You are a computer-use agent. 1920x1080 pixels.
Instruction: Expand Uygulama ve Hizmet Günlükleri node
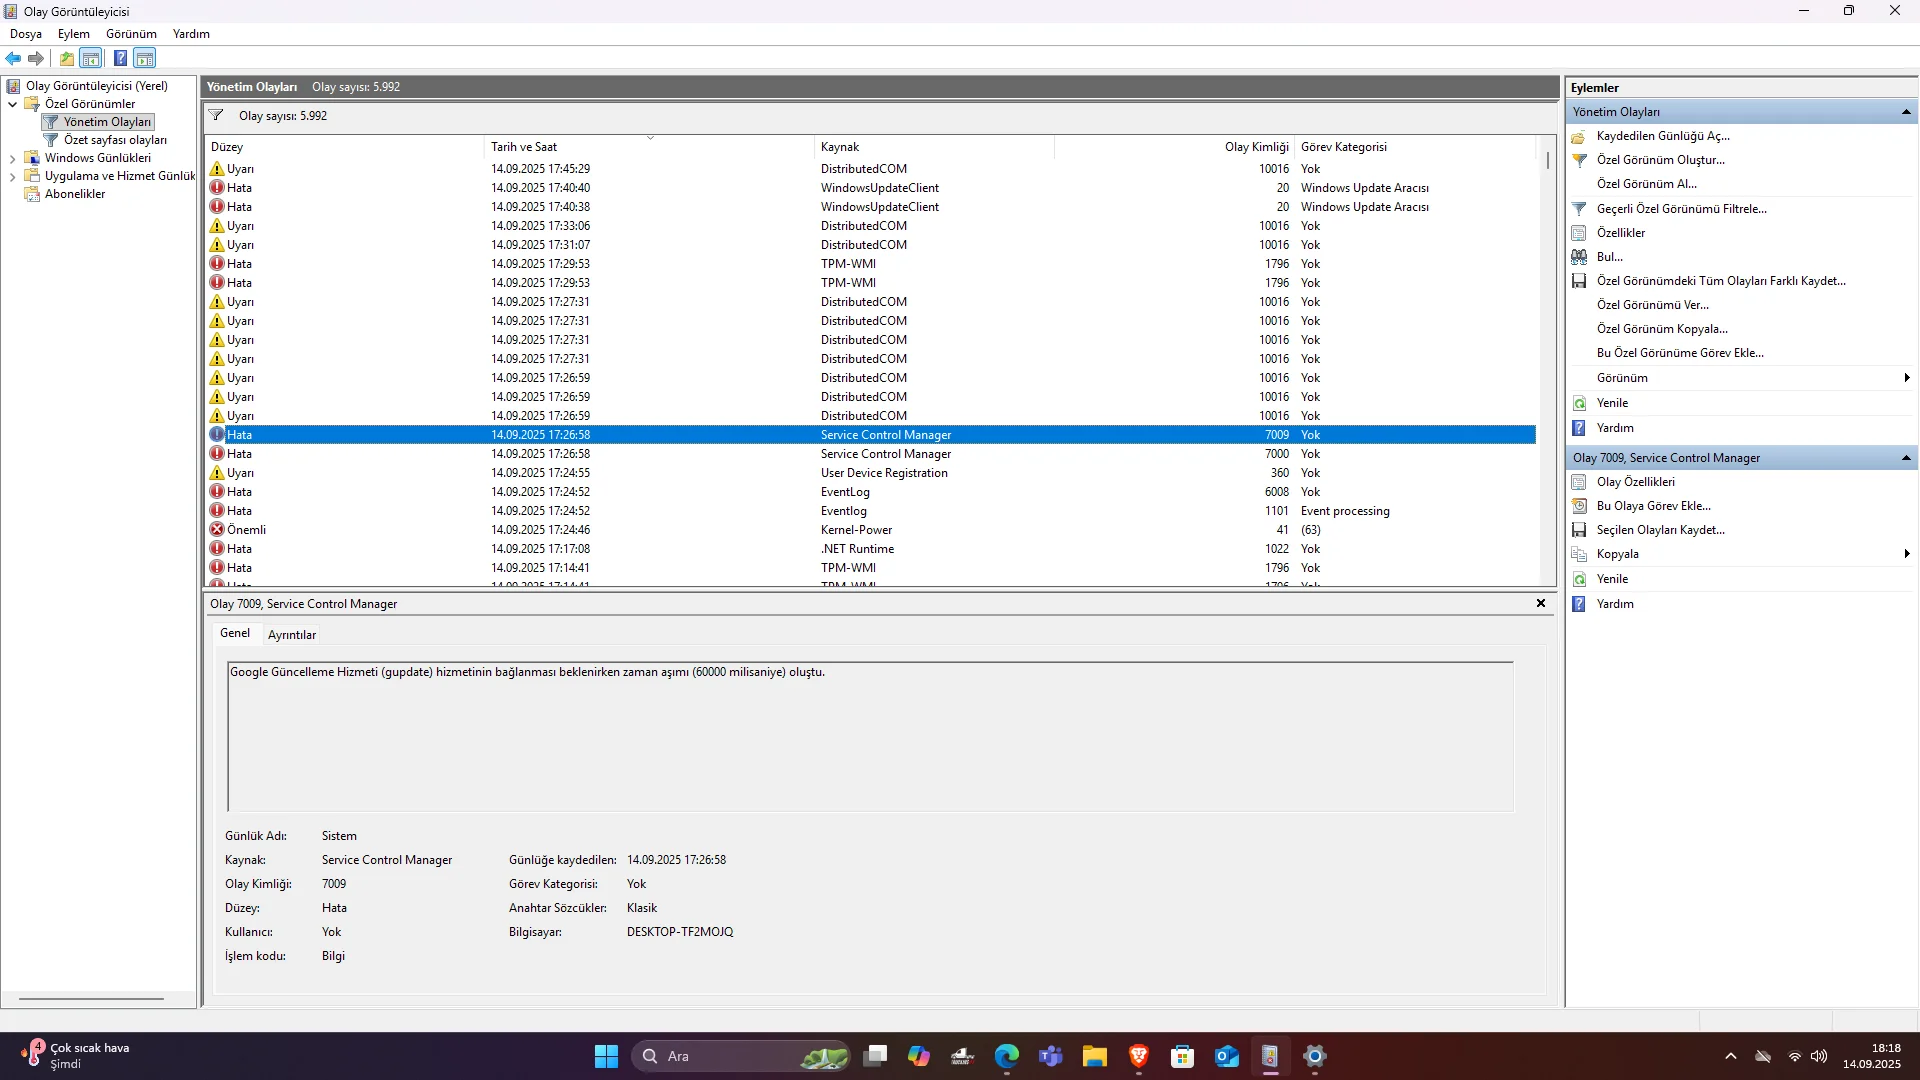click(x=12, y=176)
